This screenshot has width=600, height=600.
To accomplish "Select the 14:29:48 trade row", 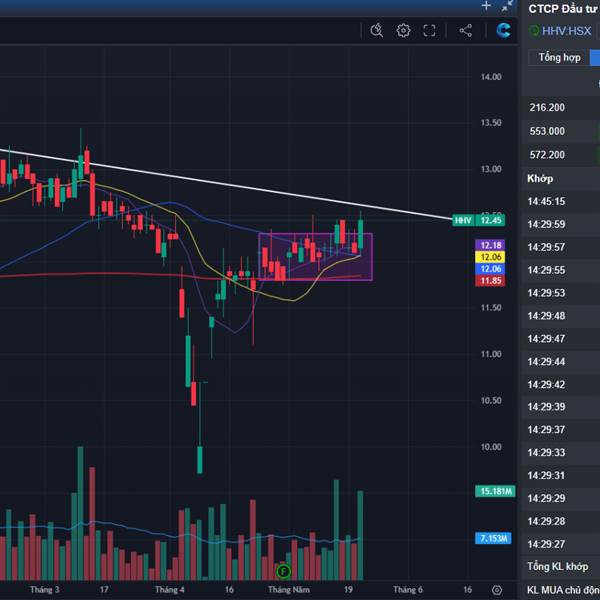I will 561,316.
